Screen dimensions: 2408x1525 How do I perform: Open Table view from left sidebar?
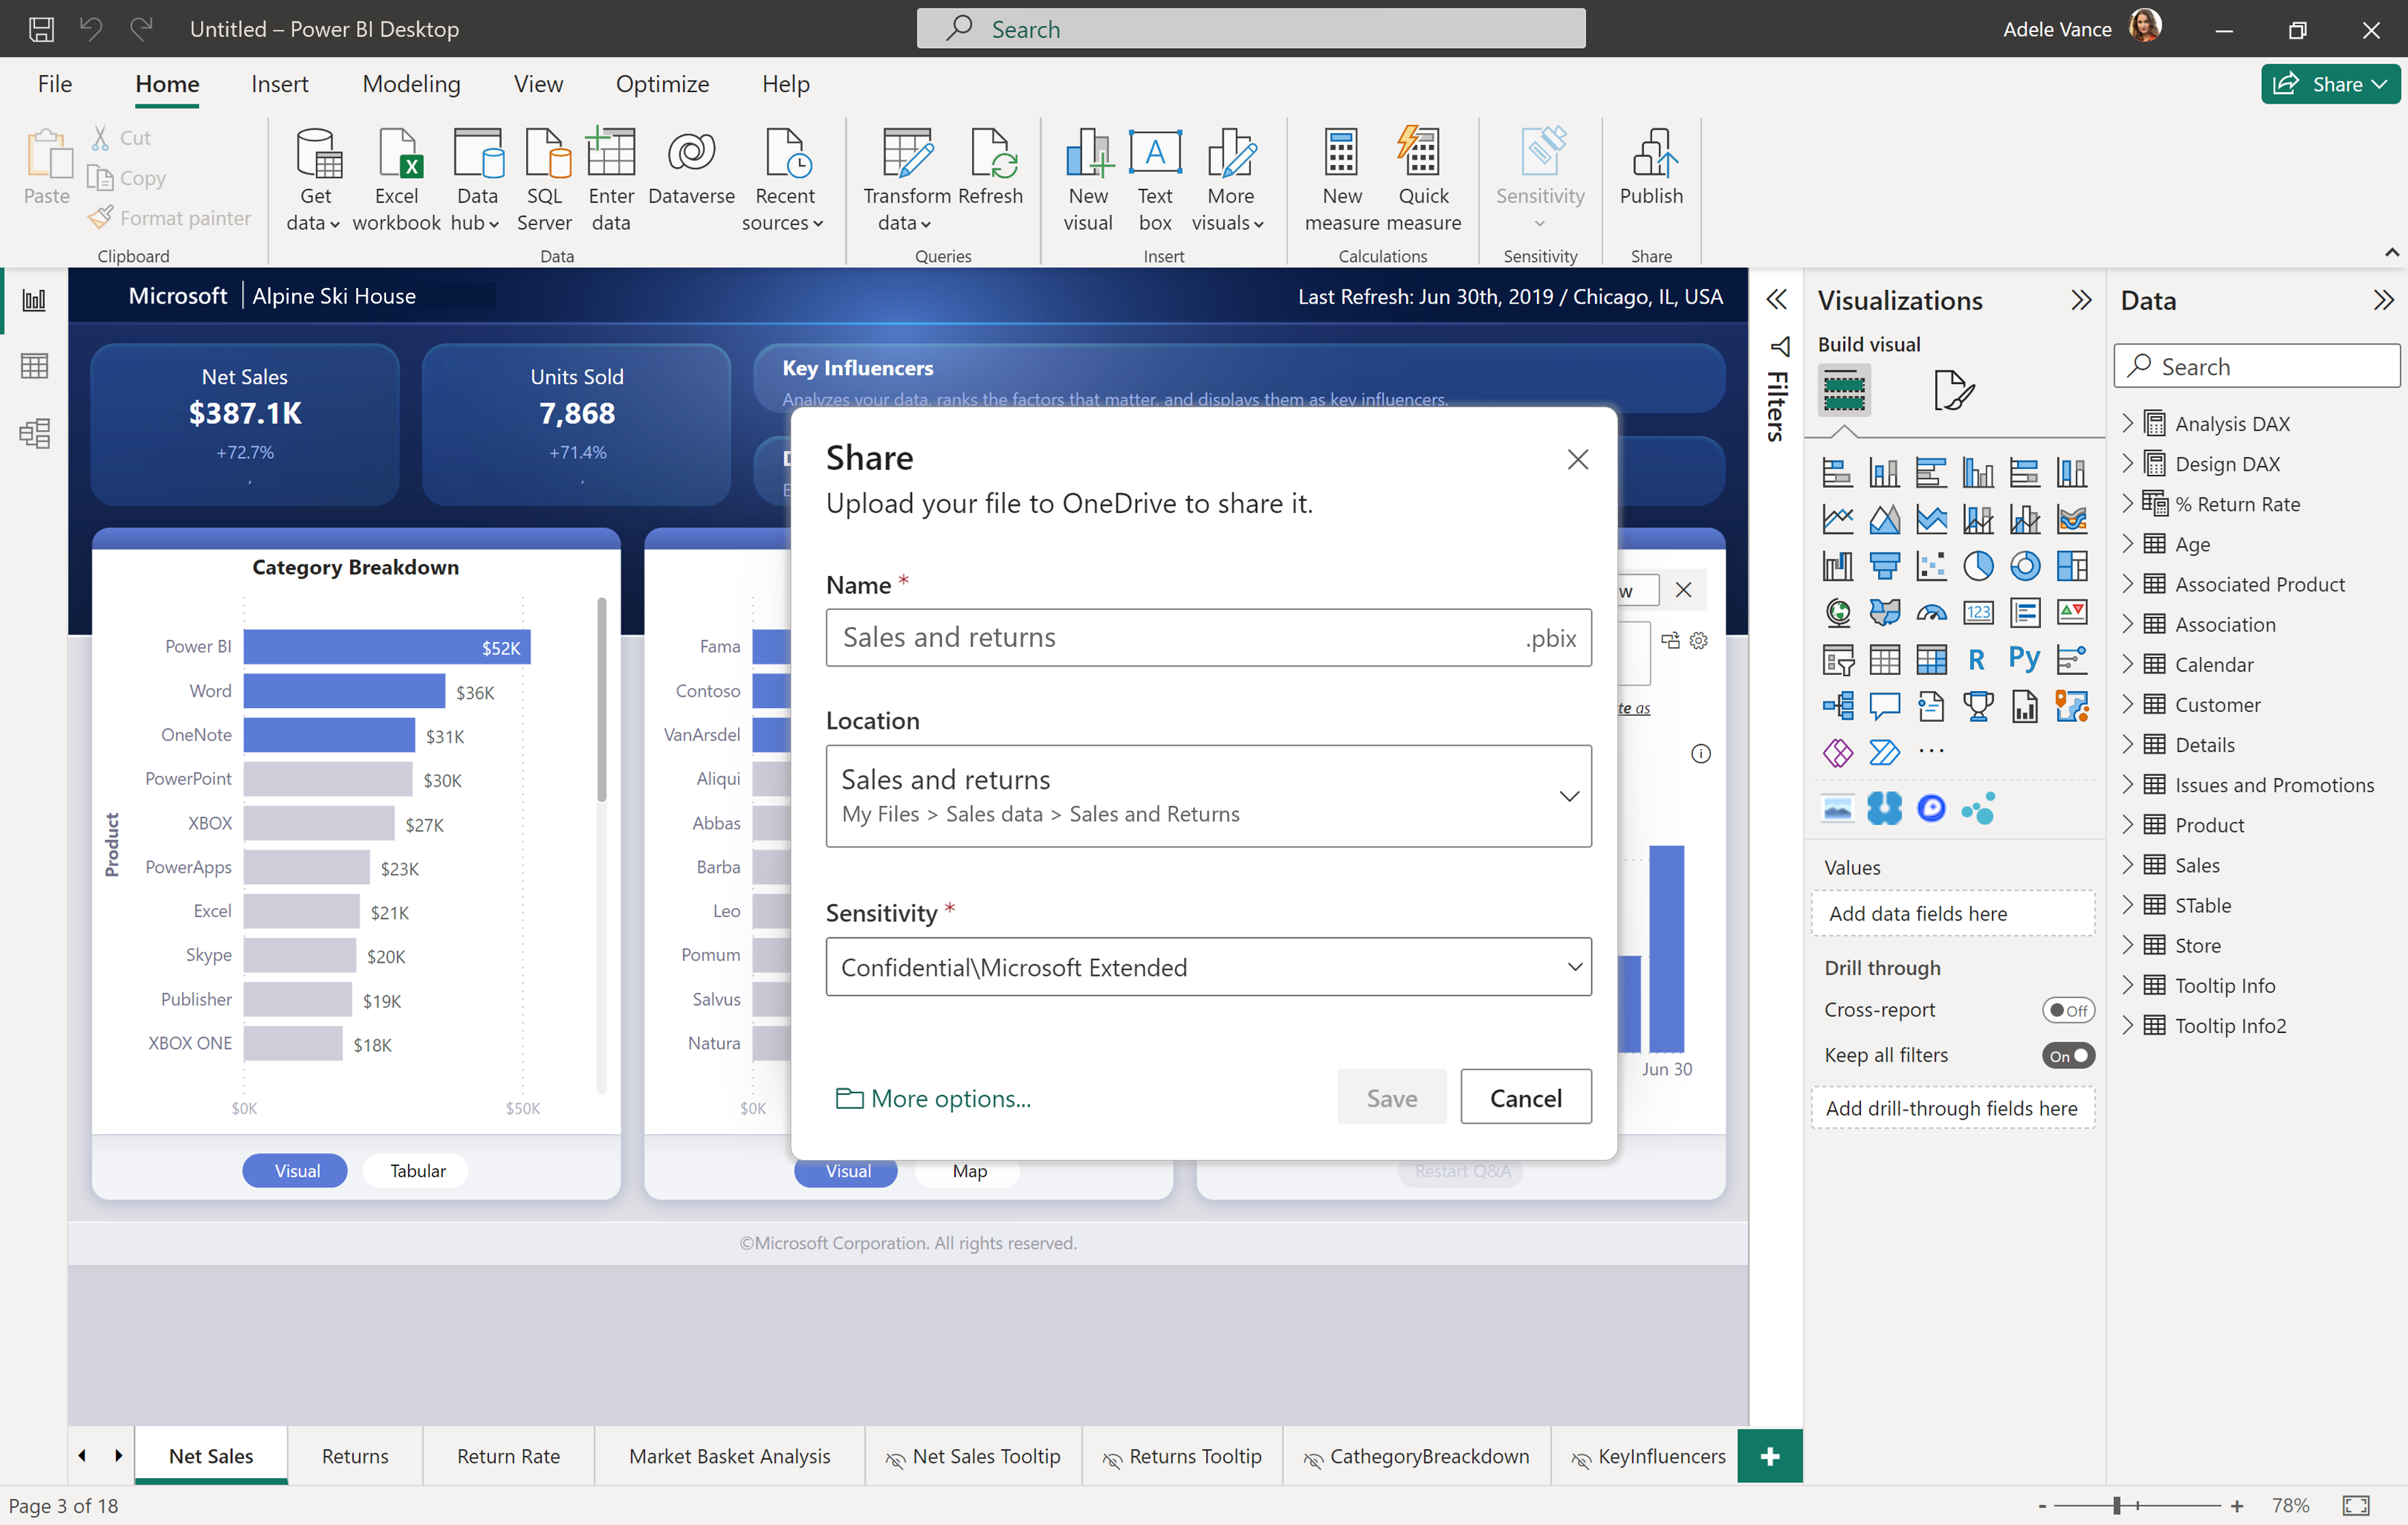(x=34, y=366)
